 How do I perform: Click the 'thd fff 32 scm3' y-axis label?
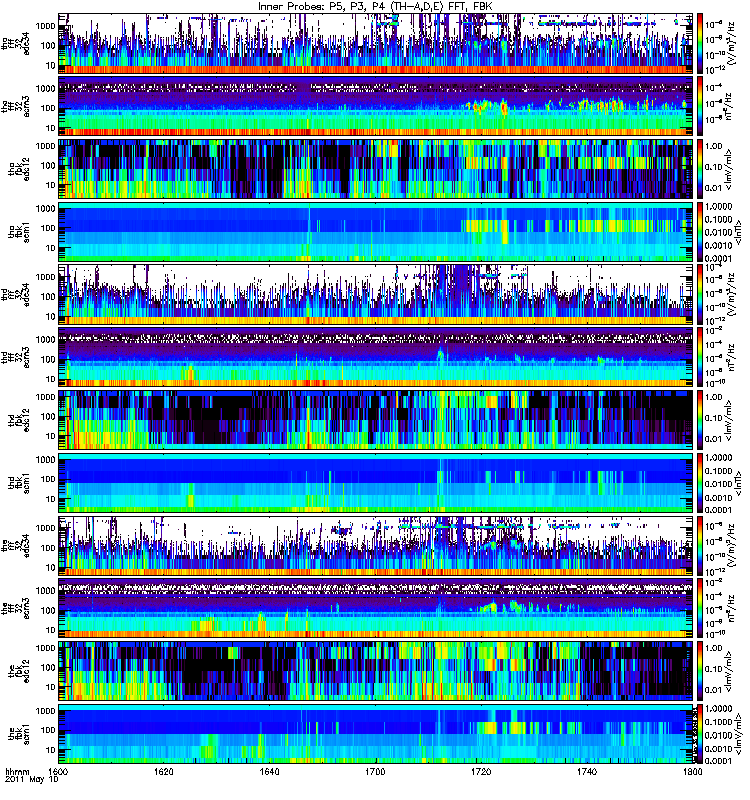tap(15, 358)
